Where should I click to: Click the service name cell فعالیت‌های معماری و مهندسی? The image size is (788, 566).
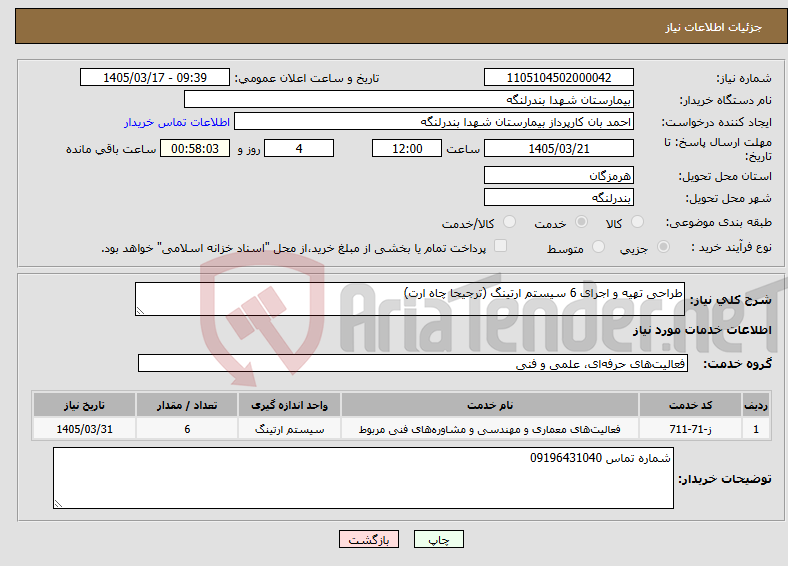[490, 429]
